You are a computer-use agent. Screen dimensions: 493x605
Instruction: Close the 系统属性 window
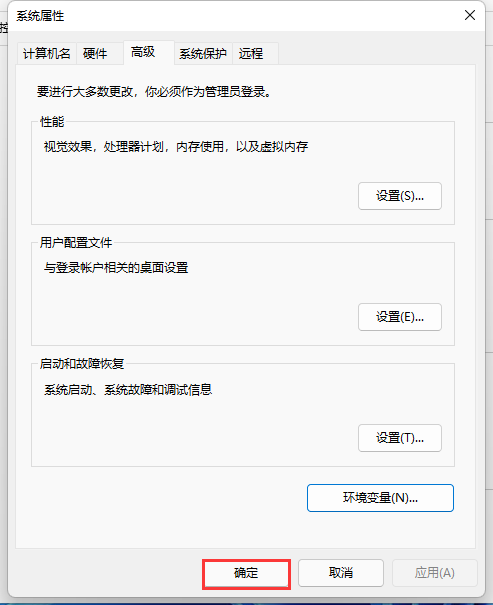[x=469, y=15]
